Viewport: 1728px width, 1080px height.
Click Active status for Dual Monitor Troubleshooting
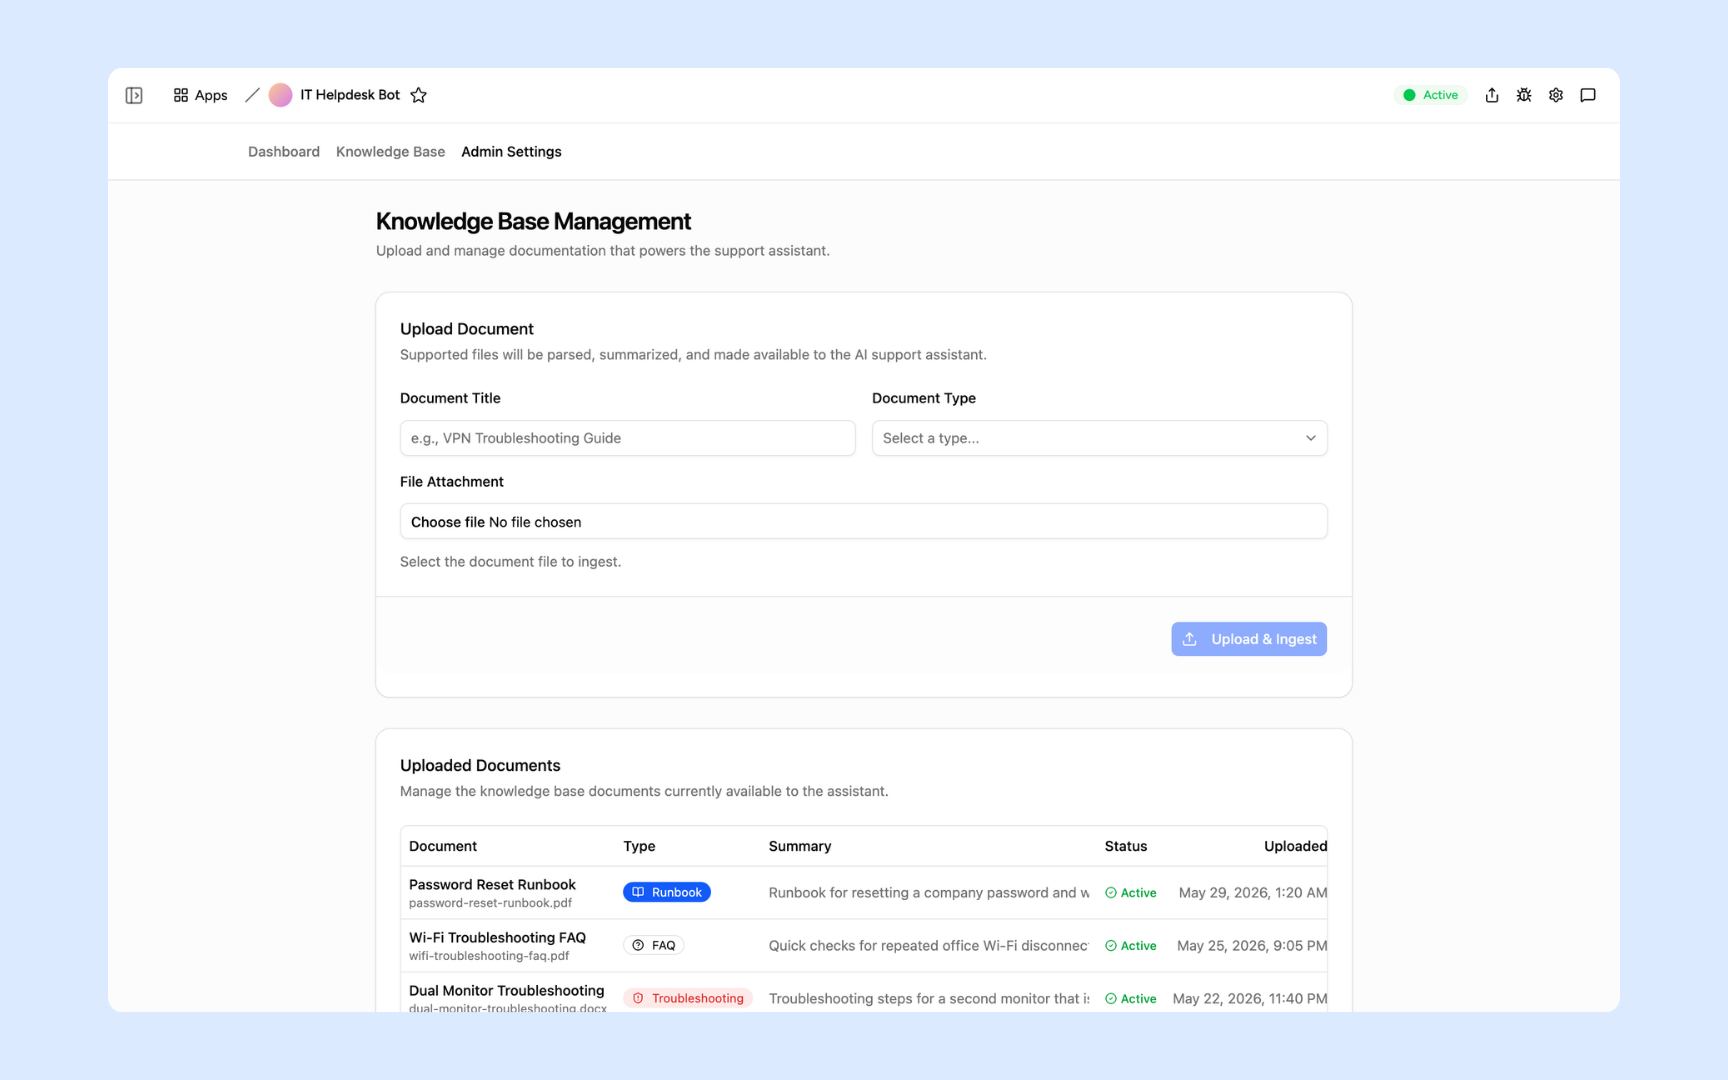pos(1131,999)
